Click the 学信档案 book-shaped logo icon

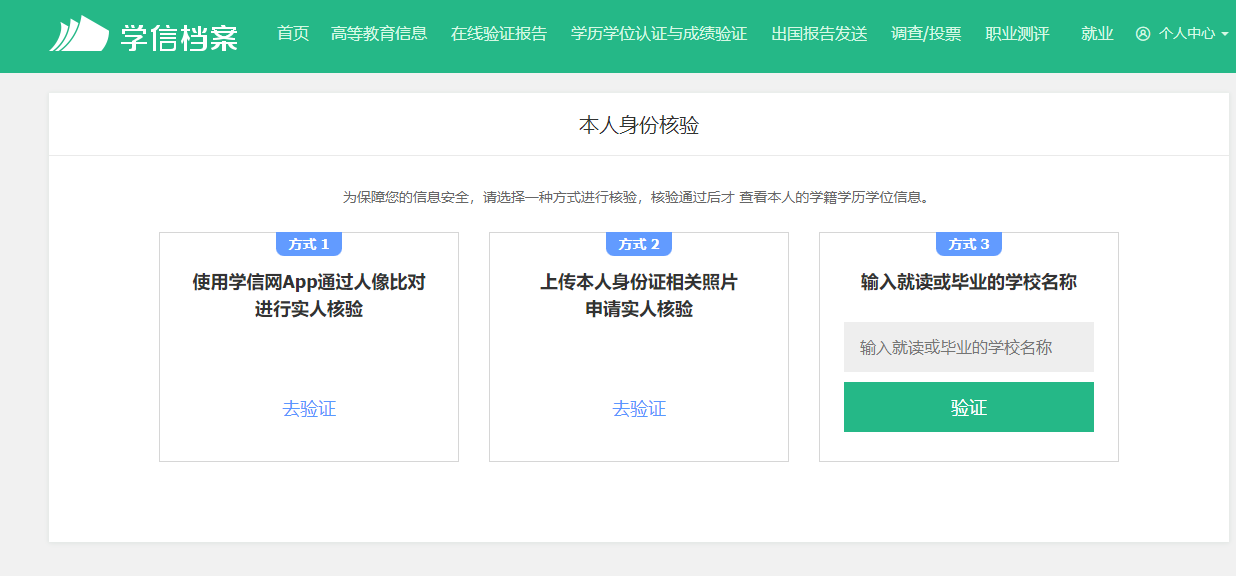pyautogui.click(x=79, y=34)
